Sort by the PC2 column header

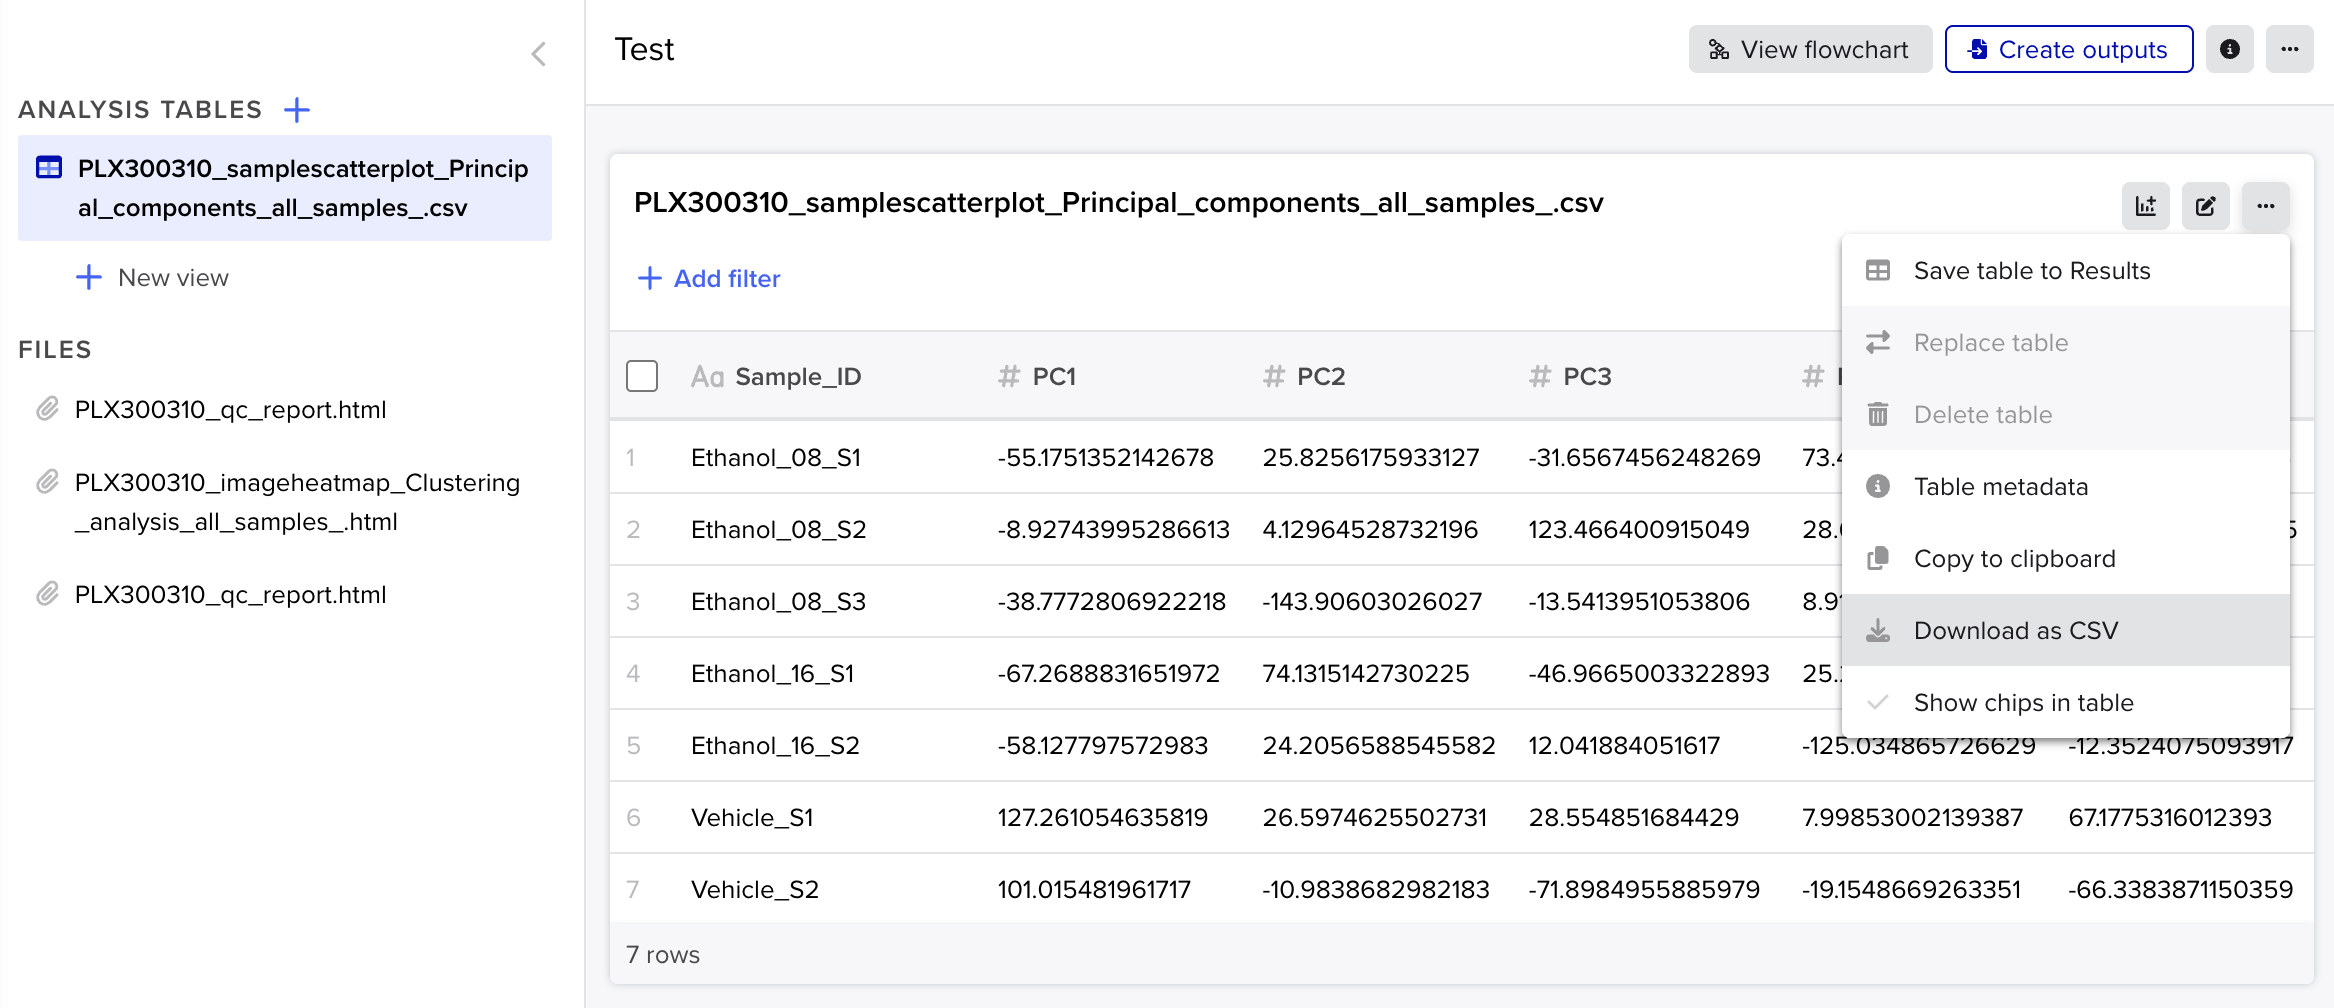[x=1320, y=376]
